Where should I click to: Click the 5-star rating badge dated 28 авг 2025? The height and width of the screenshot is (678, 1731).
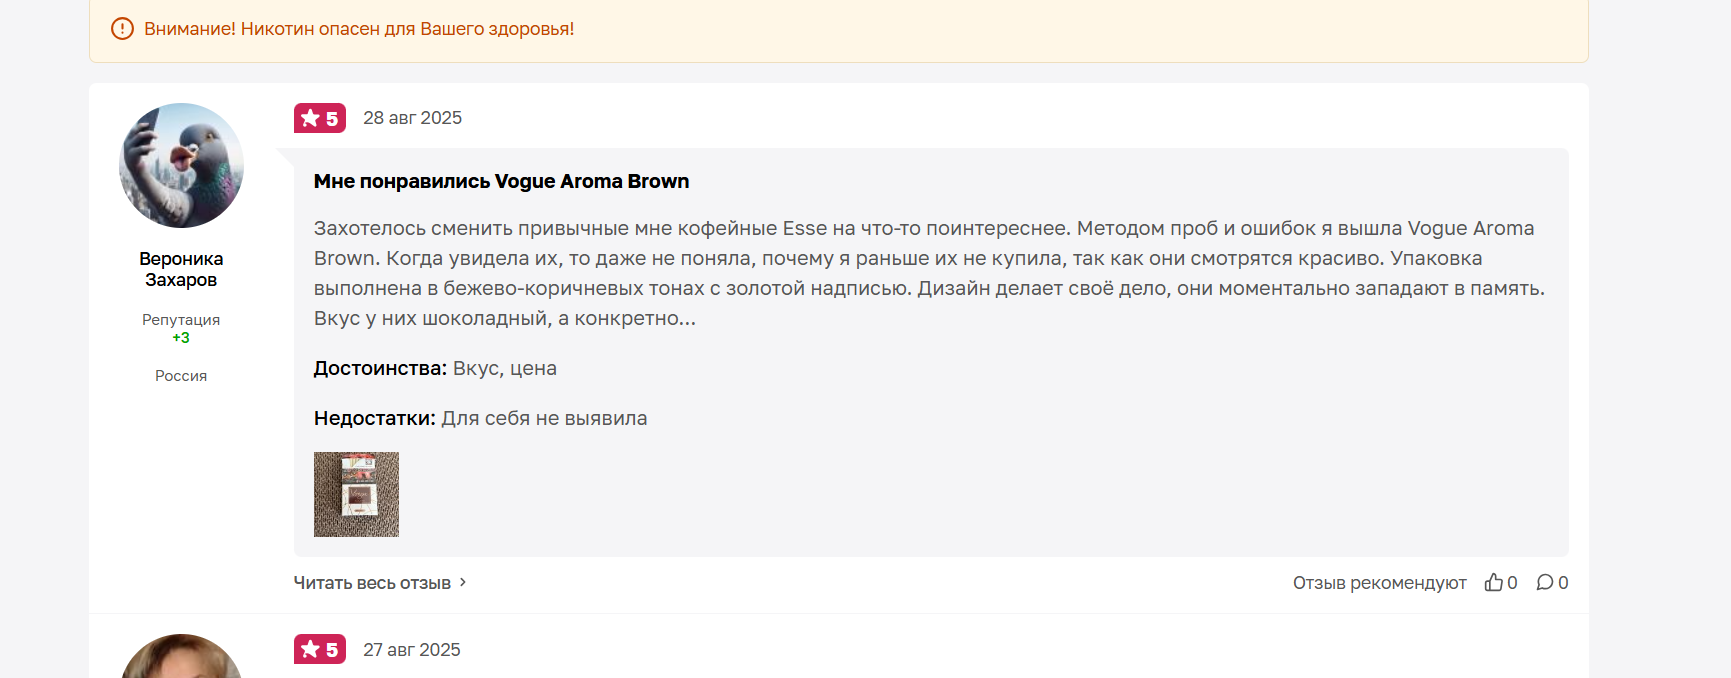click(x=320, y=118)
